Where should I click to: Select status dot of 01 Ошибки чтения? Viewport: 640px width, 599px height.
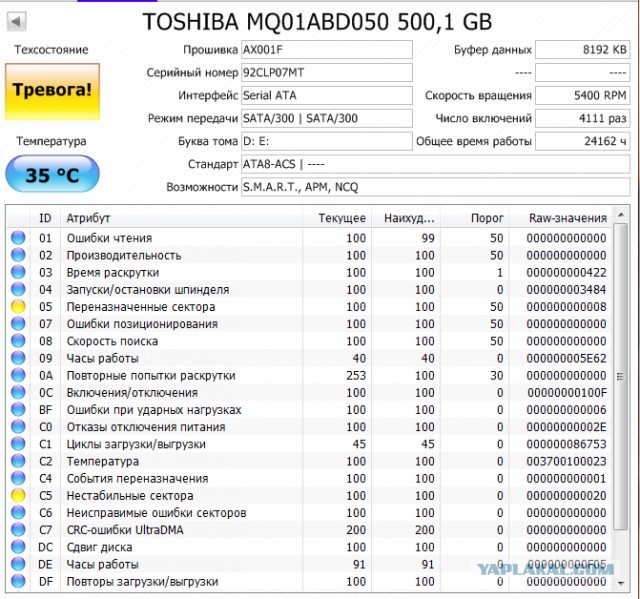click(x=18, y=238)
